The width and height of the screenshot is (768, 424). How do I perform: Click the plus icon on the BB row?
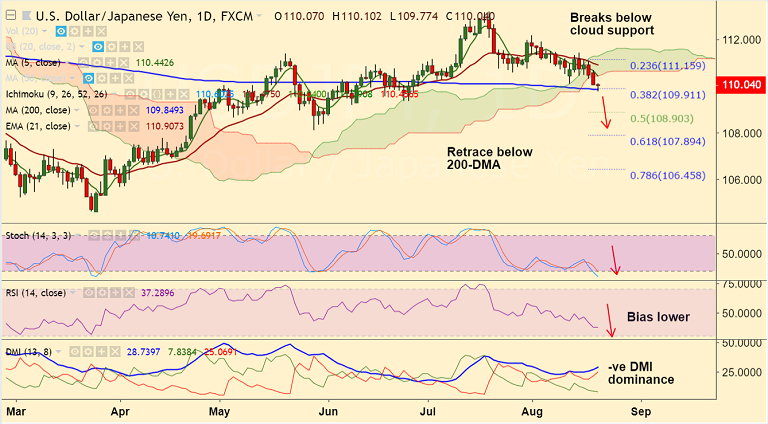[x=125, y=47]
